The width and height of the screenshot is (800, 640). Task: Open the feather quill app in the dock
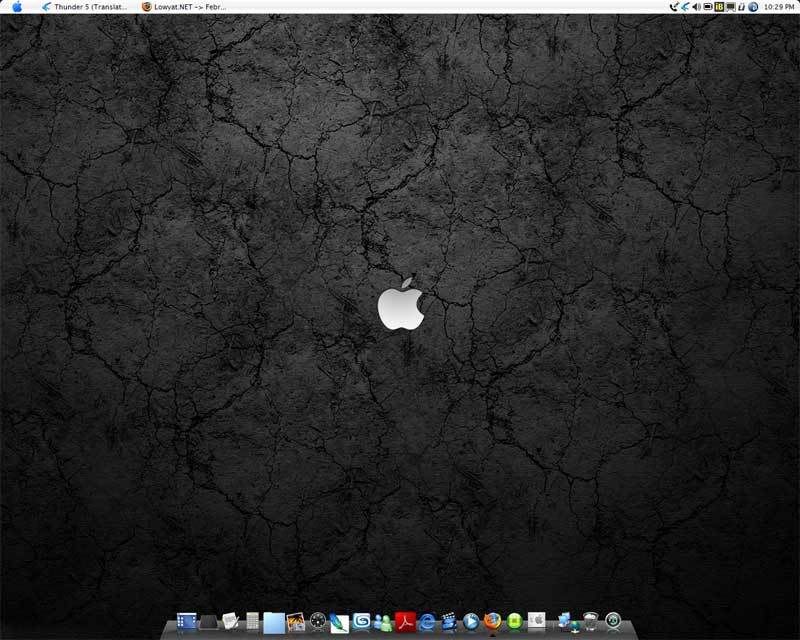point(339,622)
